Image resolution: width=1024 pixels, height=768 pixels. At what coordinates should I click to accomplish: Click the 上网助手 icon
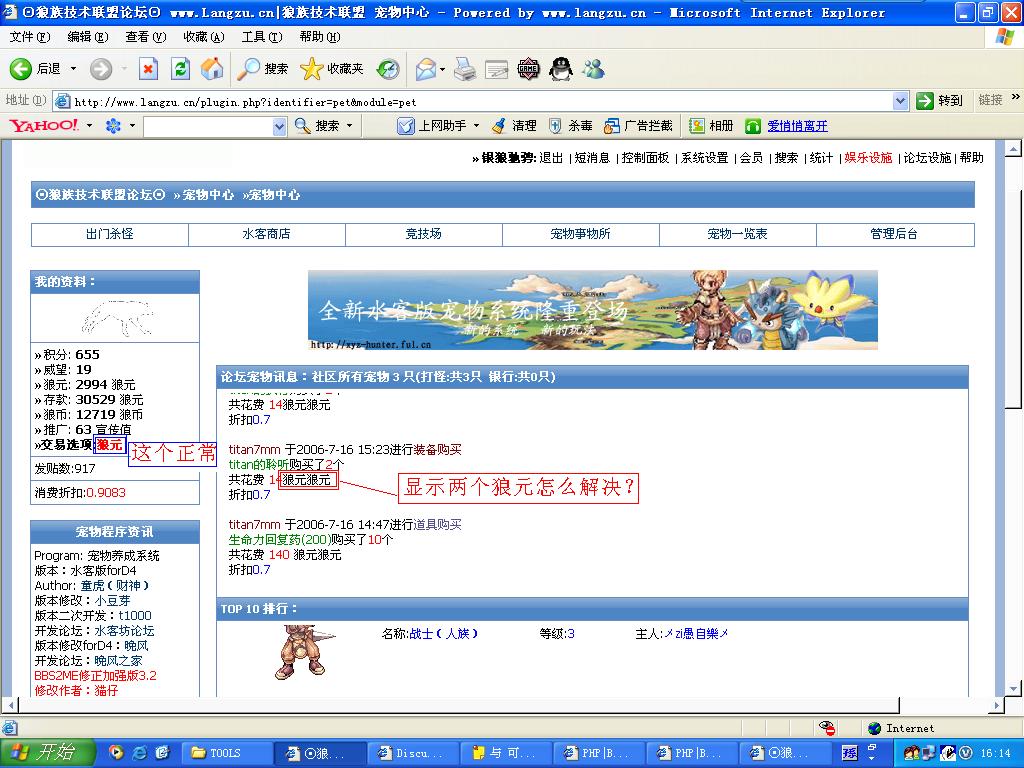click(x=406, y=126)
